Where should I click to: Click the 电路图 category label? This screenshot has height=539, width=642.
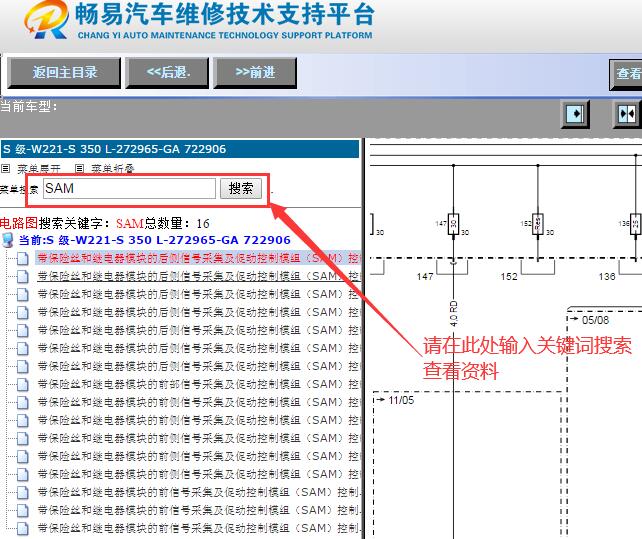coord(19,223)
